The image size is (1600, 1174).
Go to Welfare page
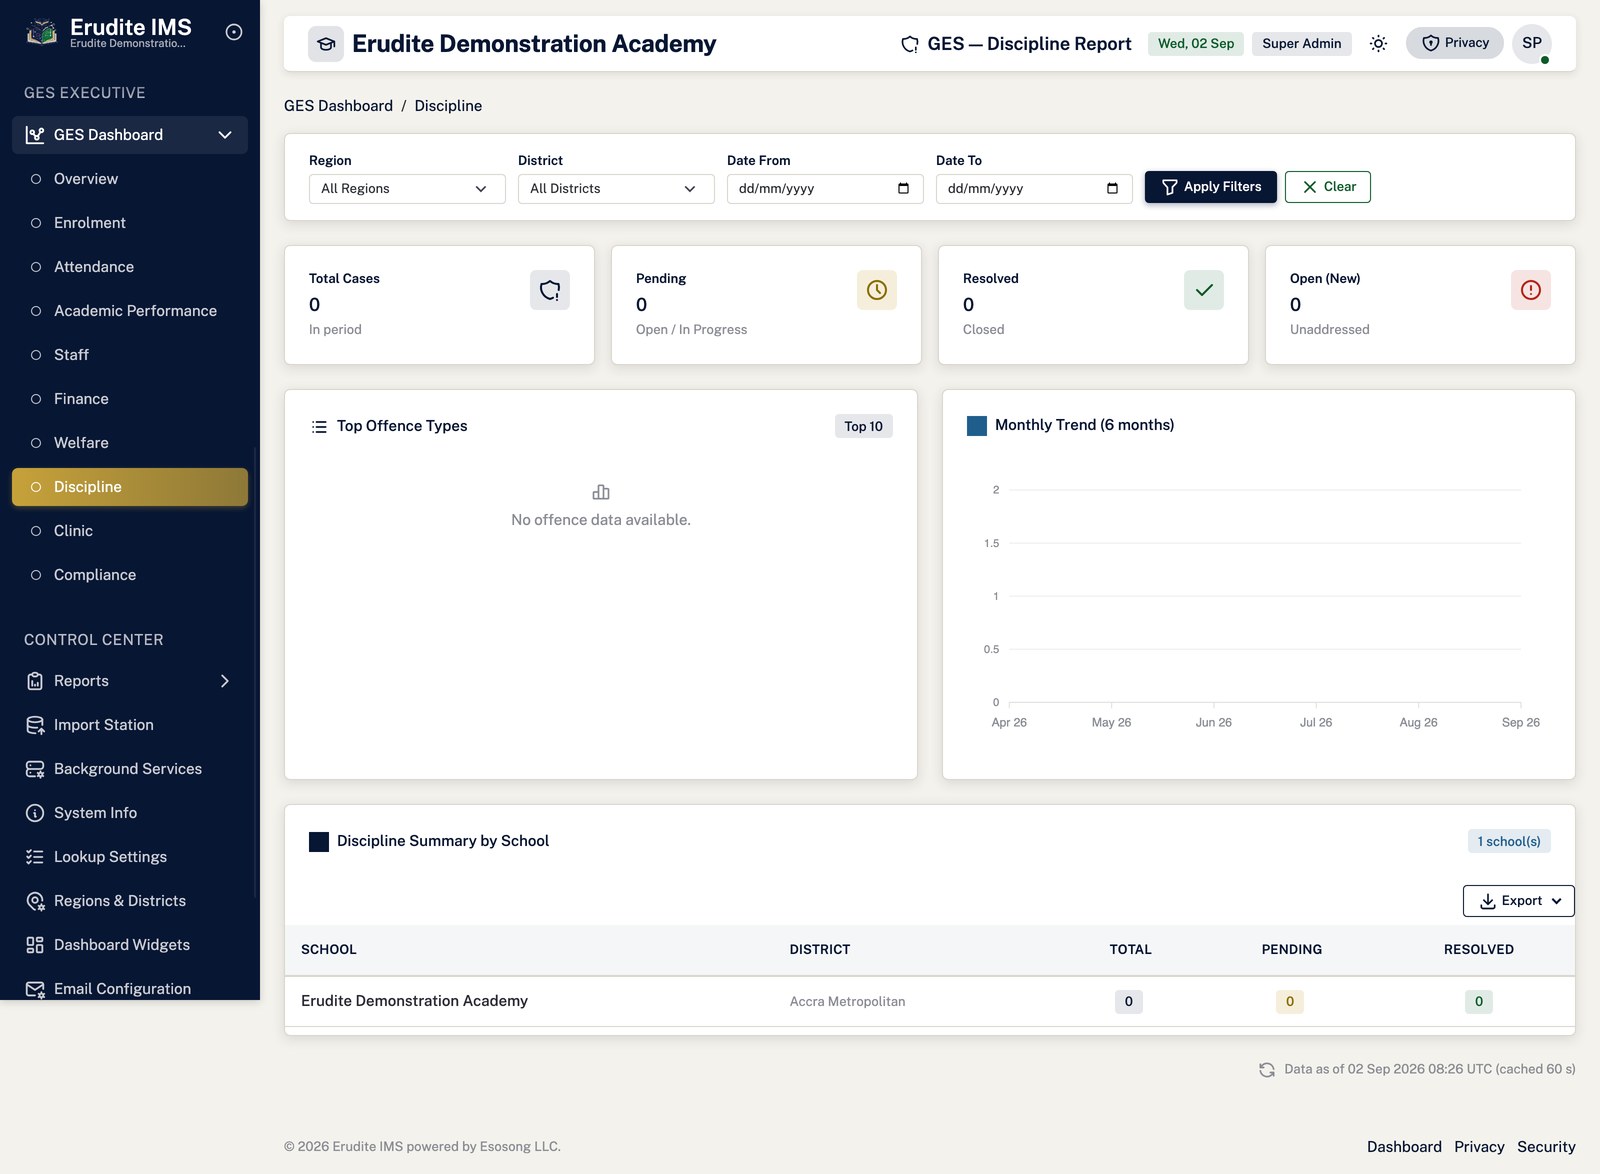(x=130, y=443)
